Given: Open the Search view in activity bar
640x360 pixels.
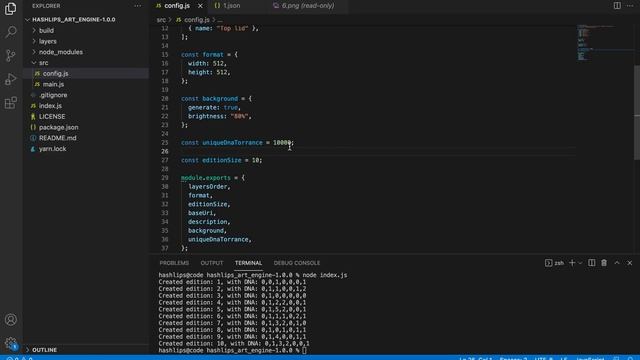Looking at the screenshot, I should click(x=11, y=31).
